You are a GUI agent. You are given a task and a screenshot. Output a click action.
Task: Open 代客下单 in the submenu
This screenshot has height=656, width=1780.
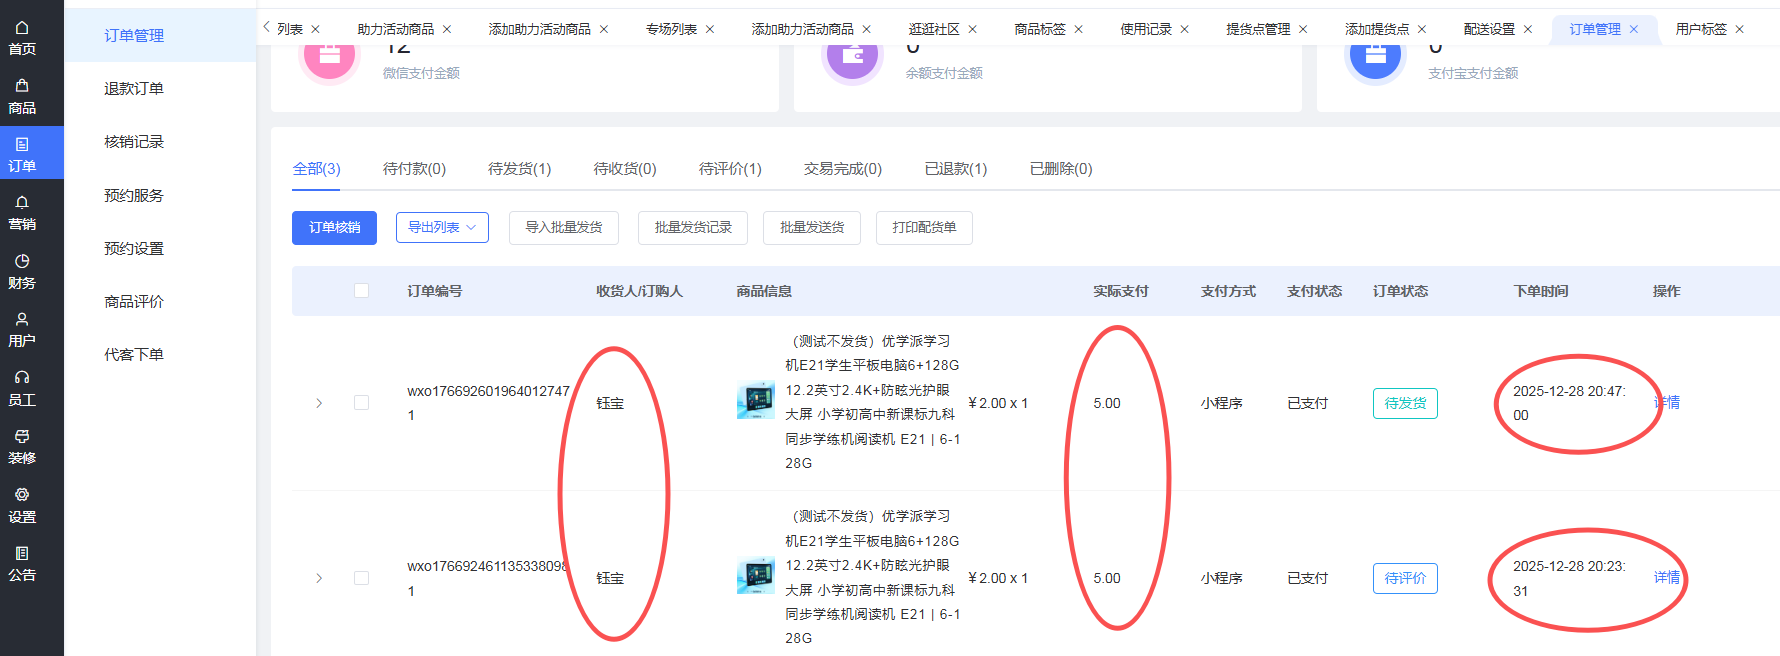(x=134, y=354)
